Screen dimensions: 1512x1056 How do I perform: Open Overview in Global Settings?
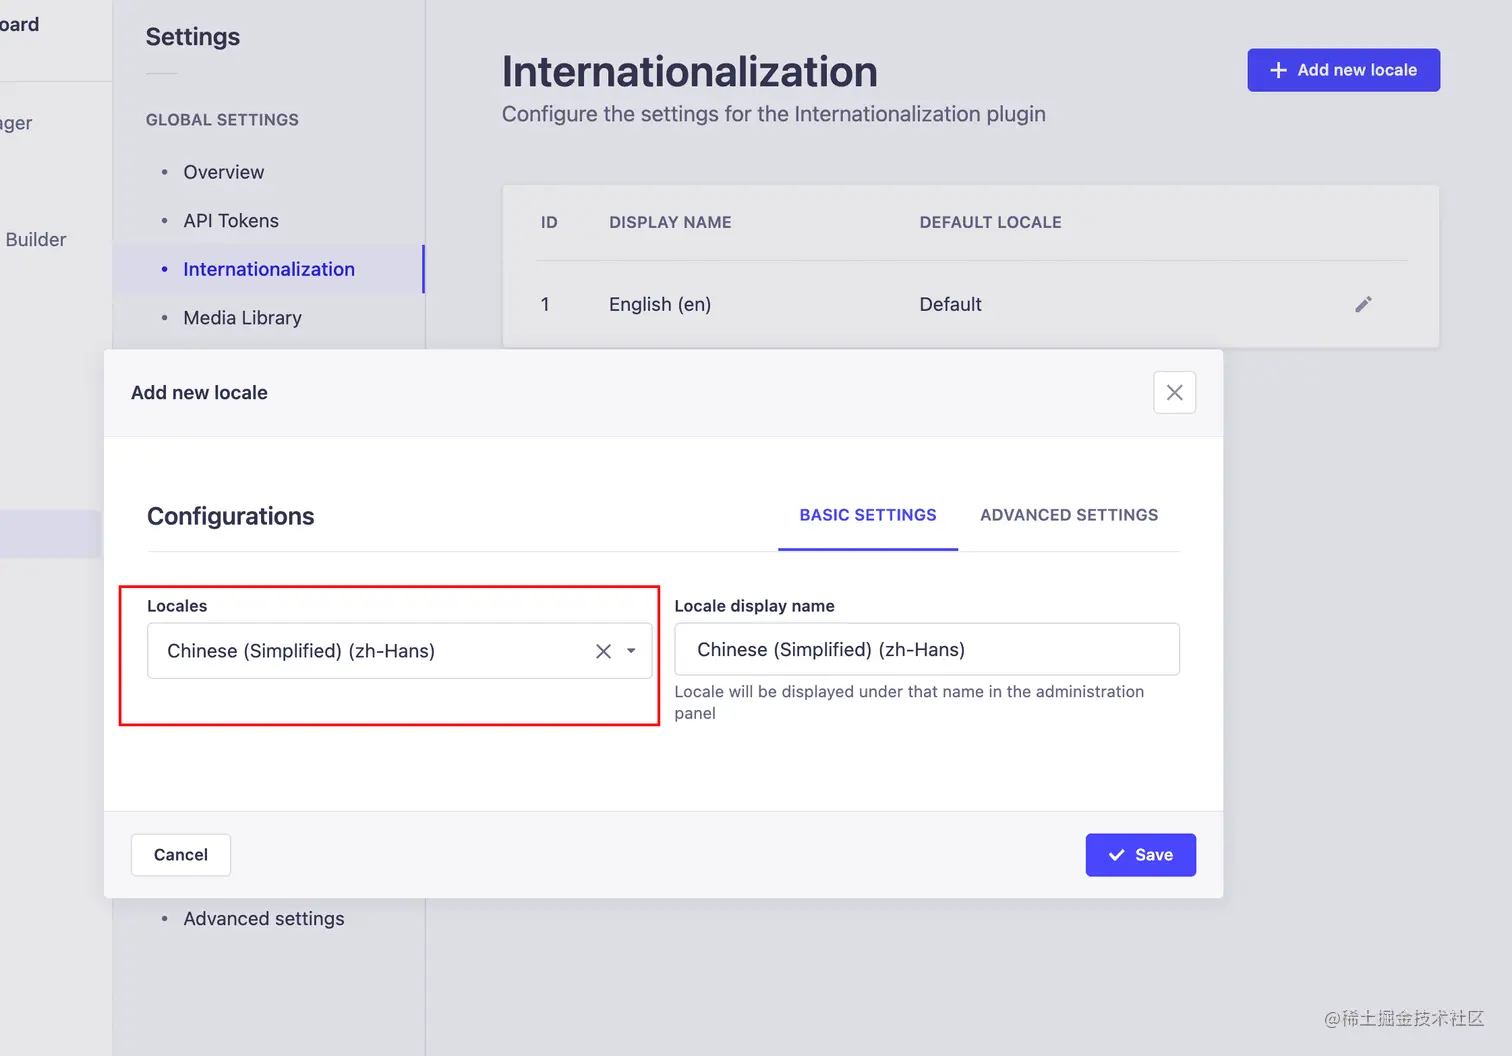point(224,172)
